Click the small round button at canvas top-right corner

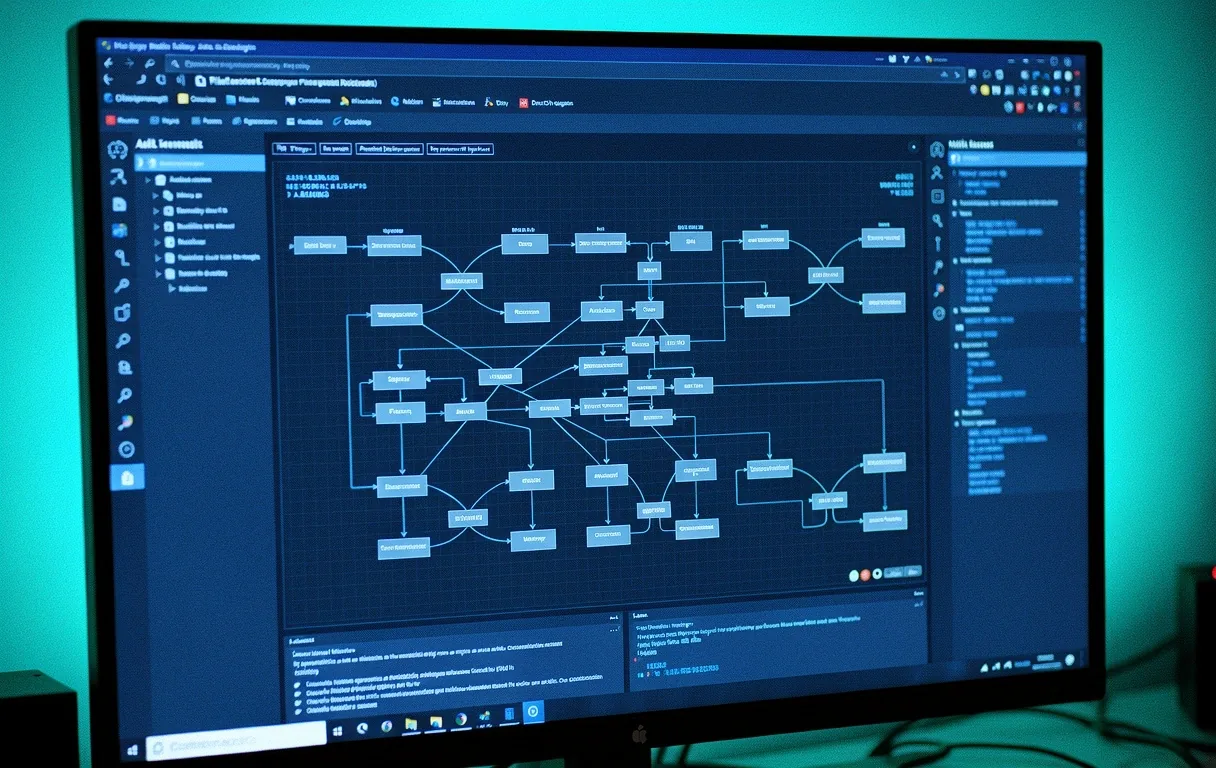(912, 147)
